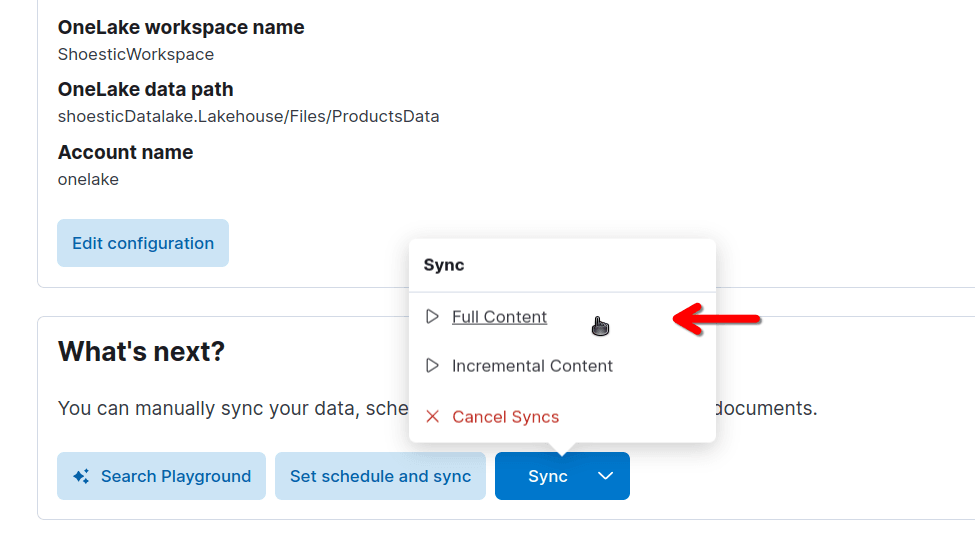The image size is (975, 544).
Task: Click the blue Sync button label
Action: [x=547, y=476]
